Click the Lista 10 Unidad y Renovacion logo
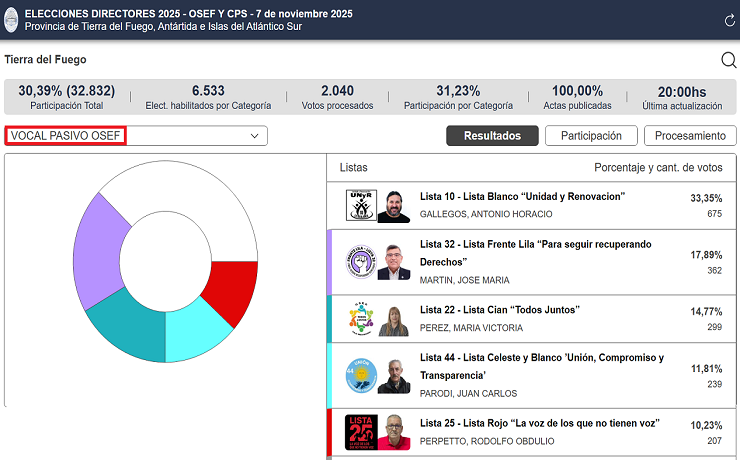The width and height of the screenshot is (740, 460). [x=360, y=206]
